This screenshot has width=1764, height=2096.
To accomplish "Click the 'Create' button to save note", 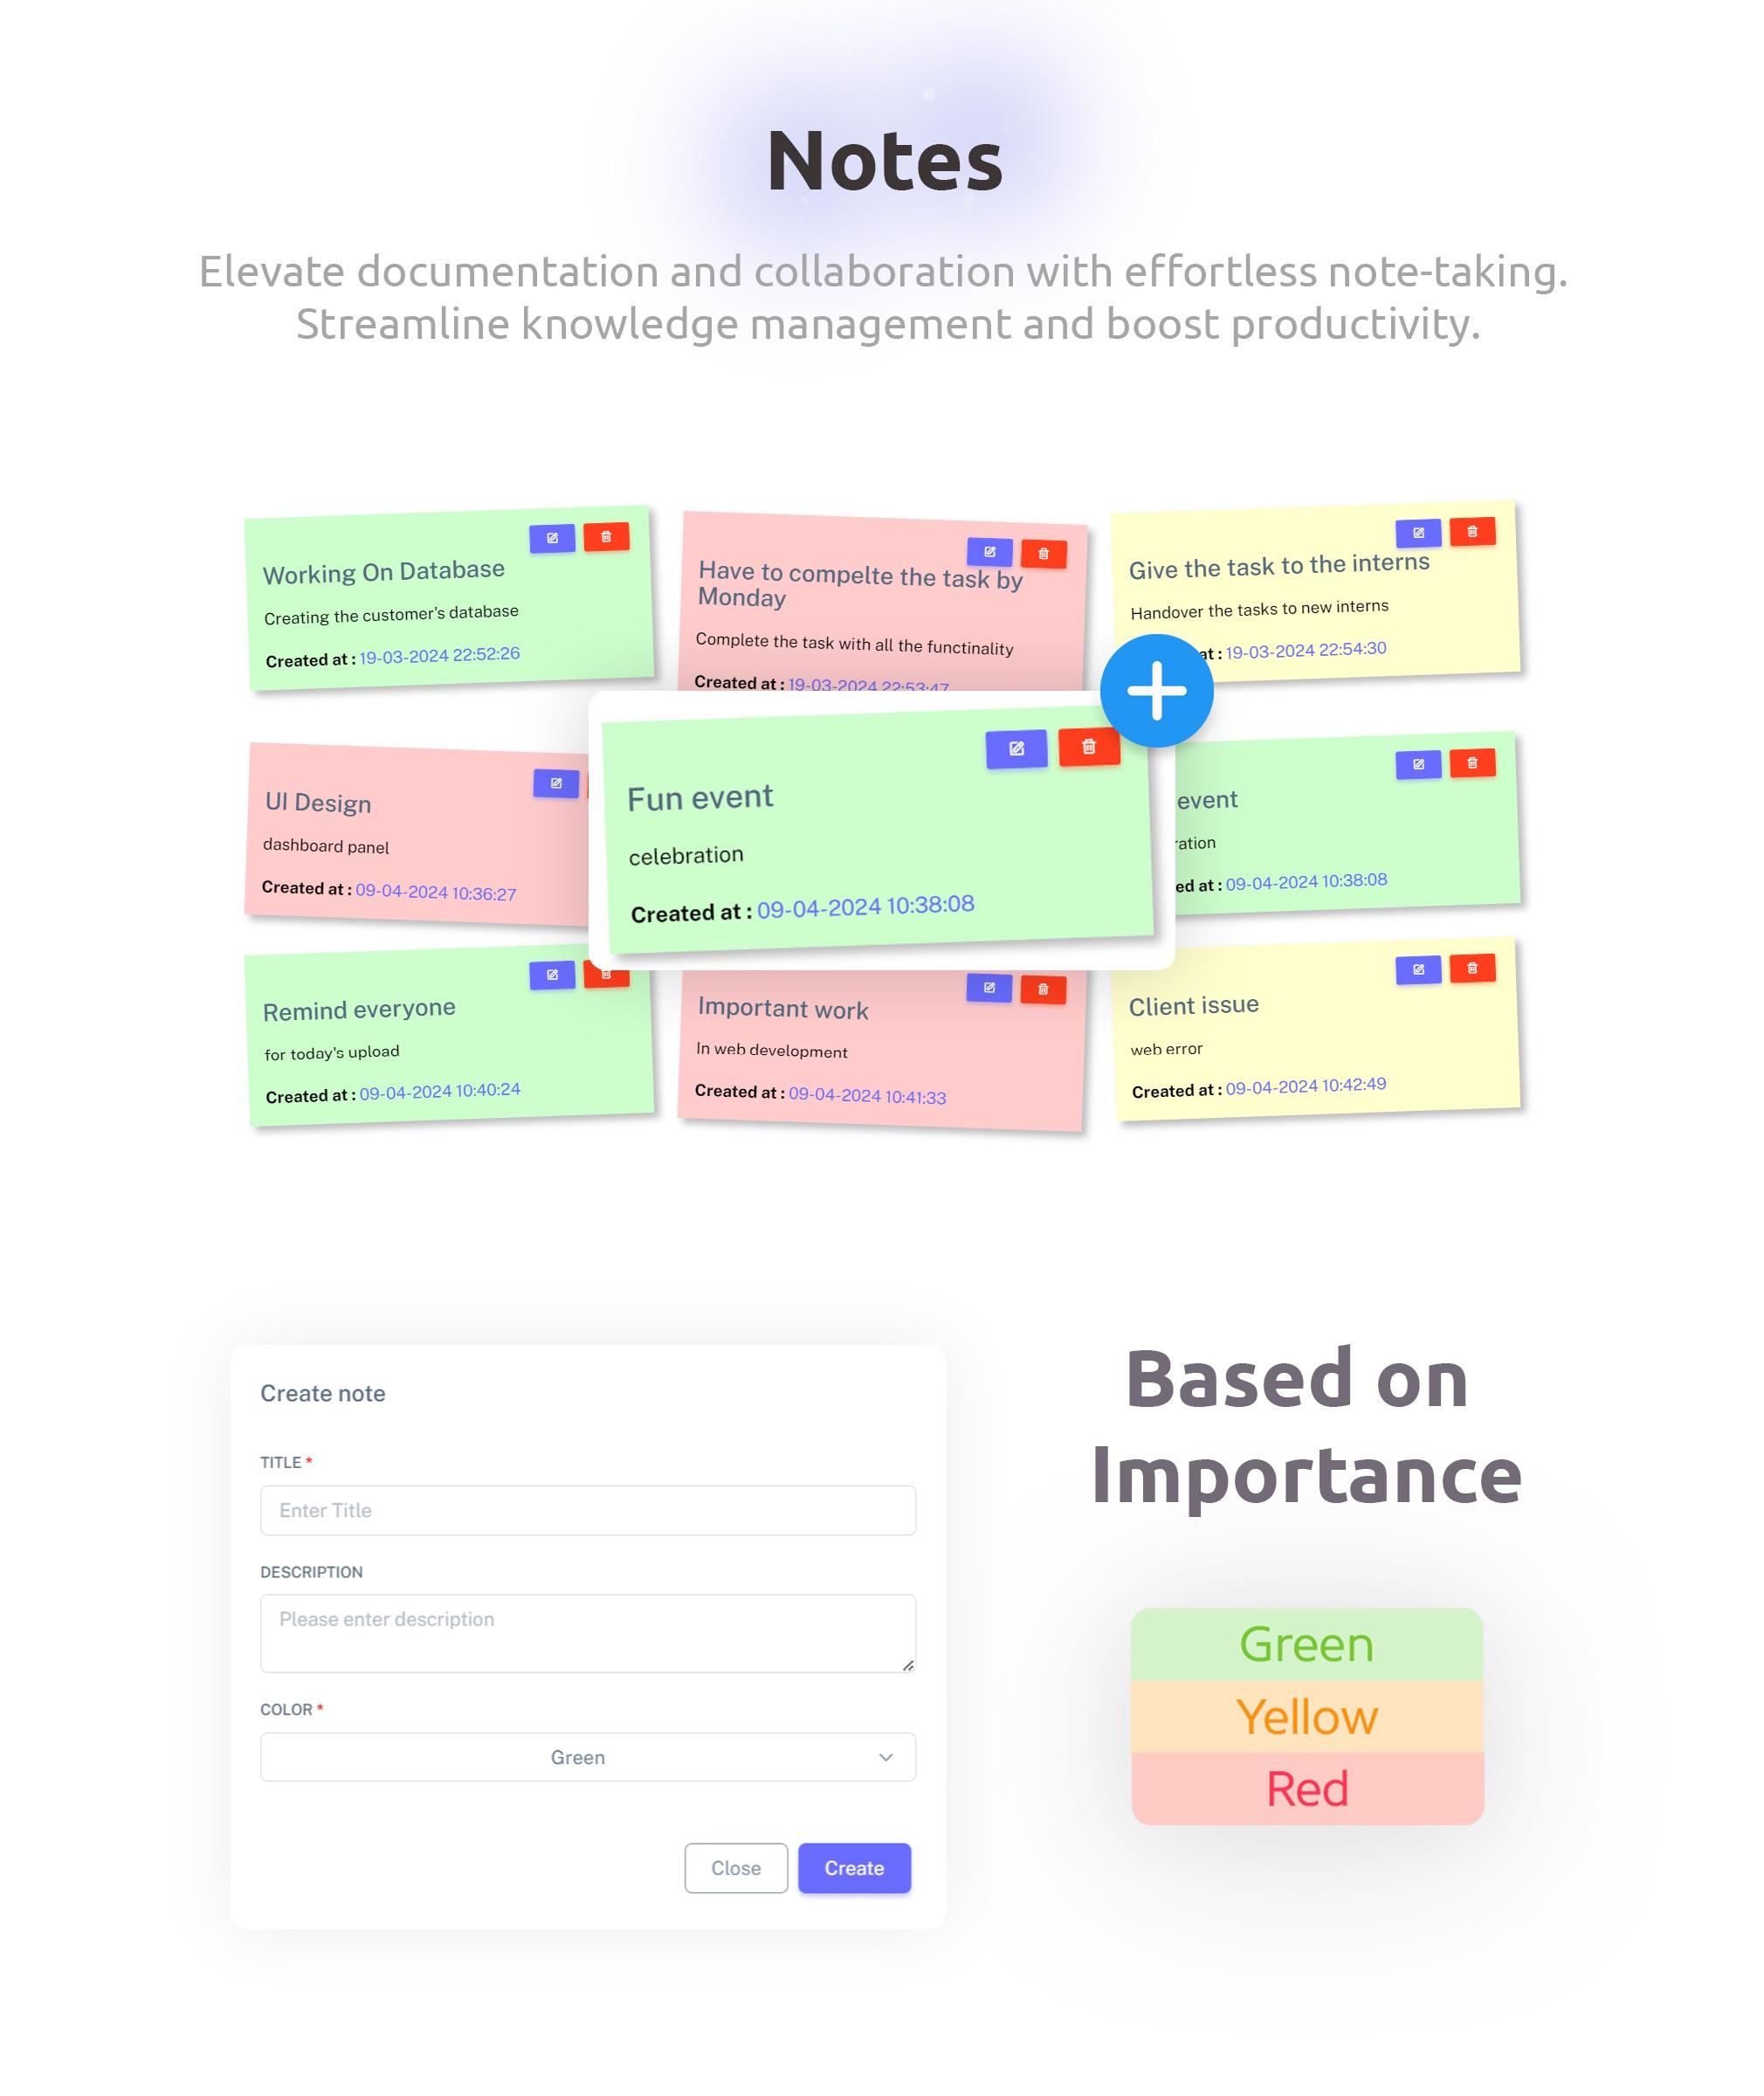I will point(854,1869).
